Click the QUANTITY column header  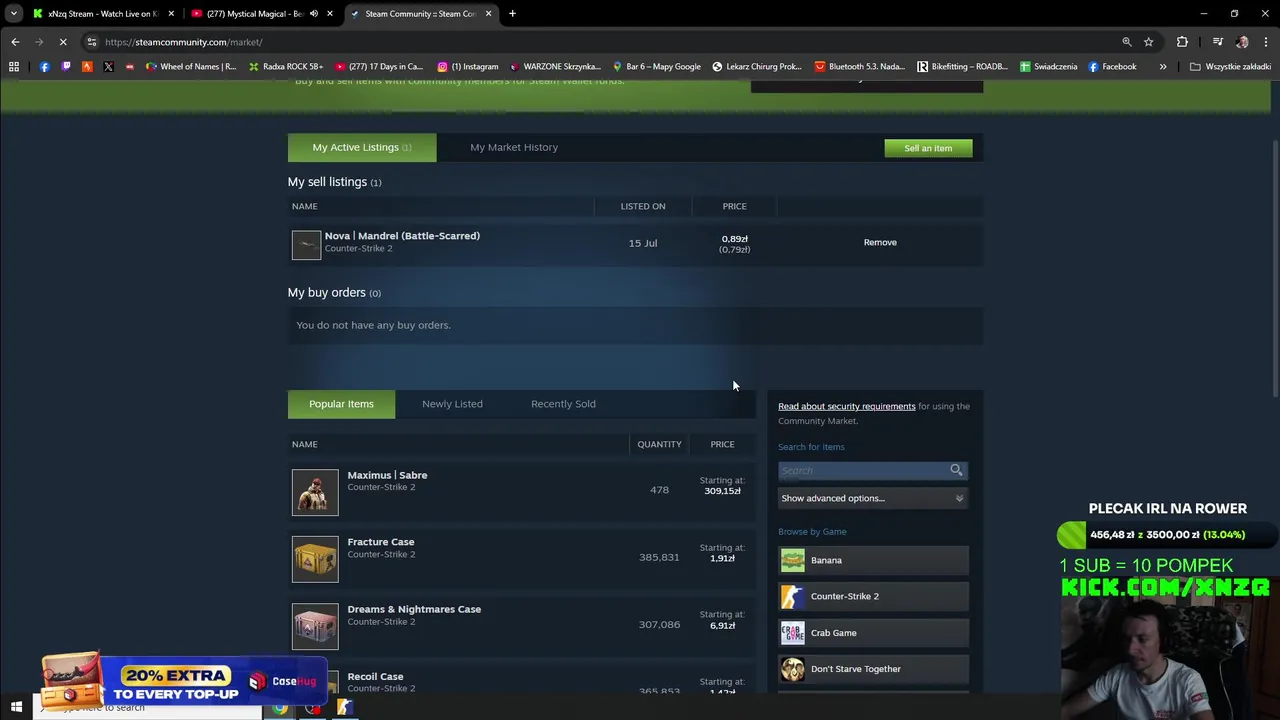point(659,444)
